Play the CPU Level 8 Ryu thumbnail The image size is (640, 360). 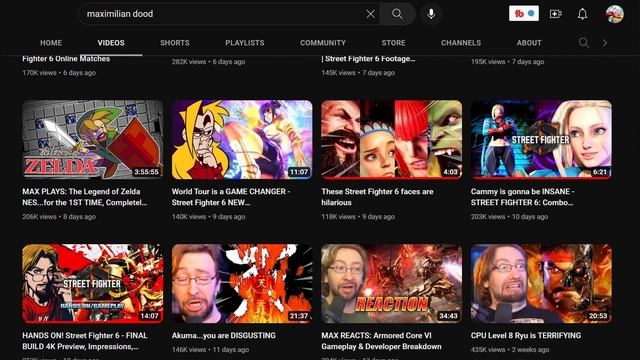tap(541, 284)
